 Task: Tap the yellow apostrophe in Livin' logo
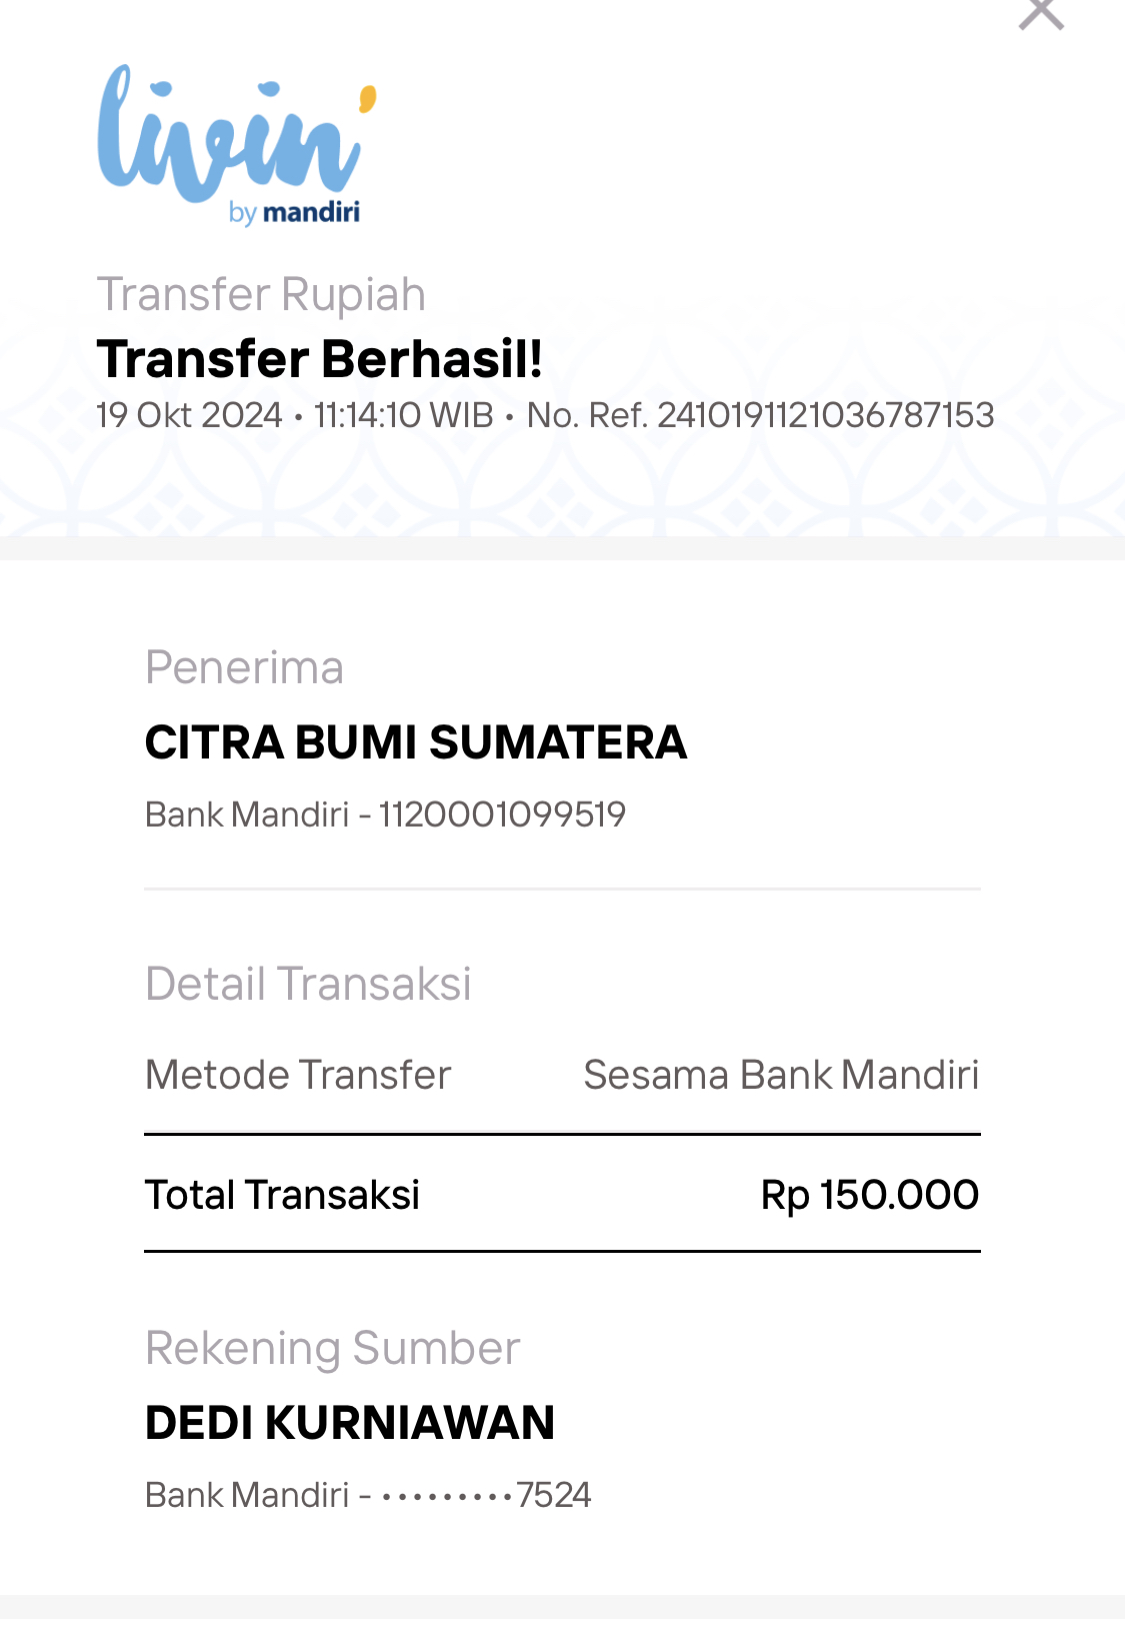368,98
